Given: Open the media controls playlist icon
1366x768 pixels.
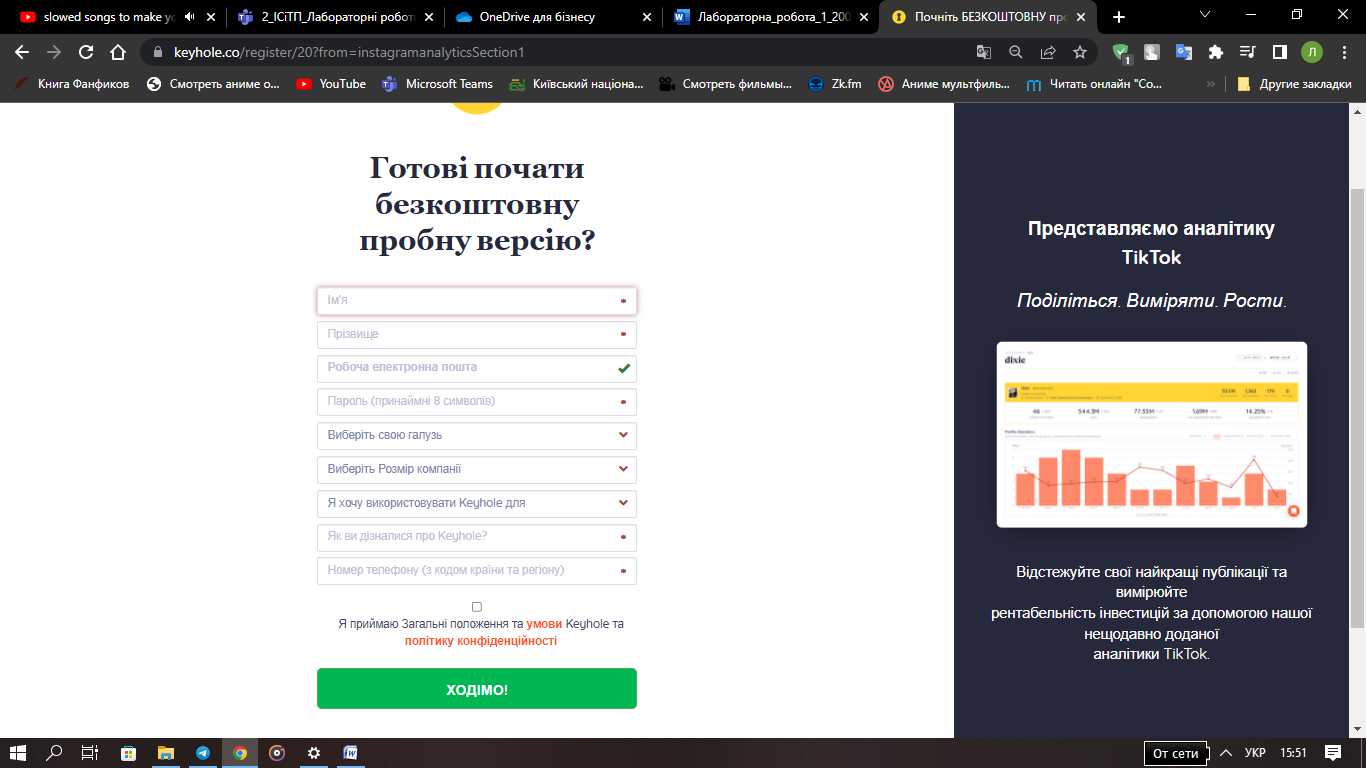Looking at the screenshot, I should click(x=1247, y=52).
